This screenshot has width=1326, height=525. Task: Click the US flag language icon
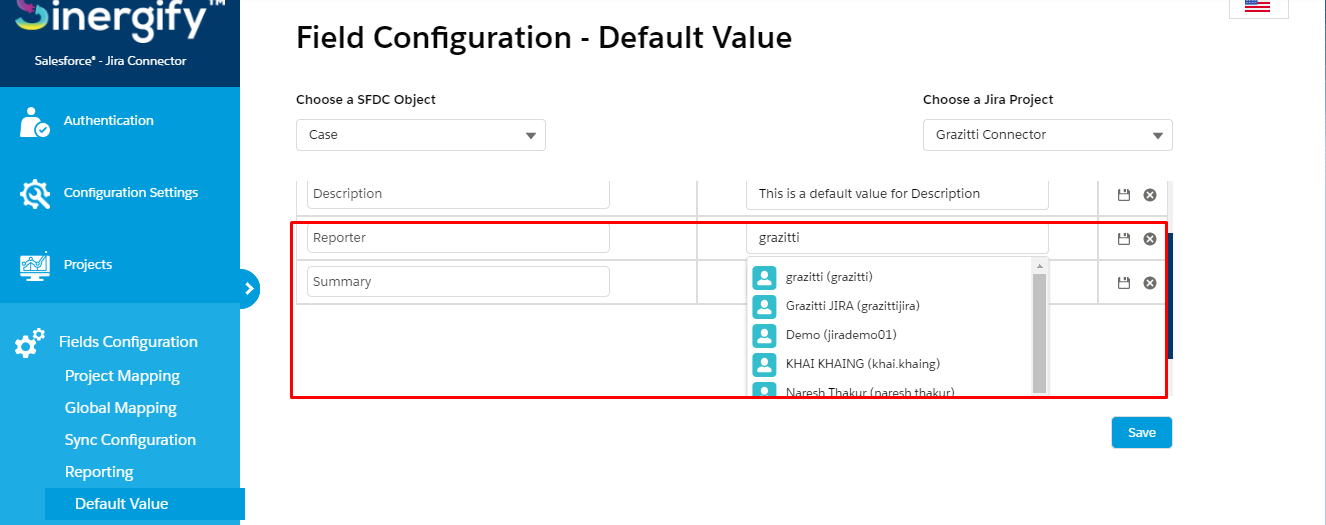tap(1257, 6)
